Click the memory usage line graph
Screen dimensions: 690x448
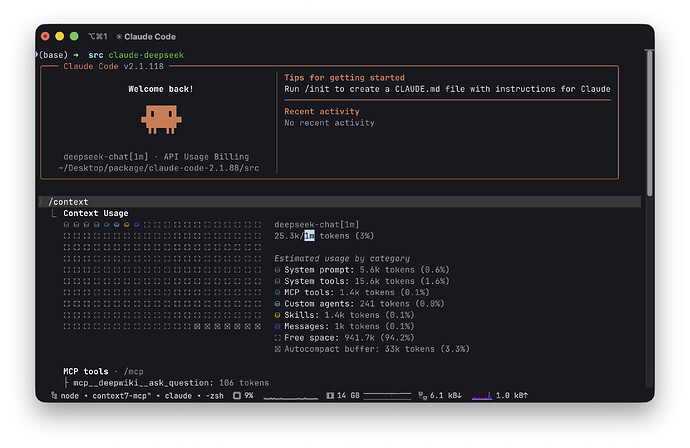(387, 395)
